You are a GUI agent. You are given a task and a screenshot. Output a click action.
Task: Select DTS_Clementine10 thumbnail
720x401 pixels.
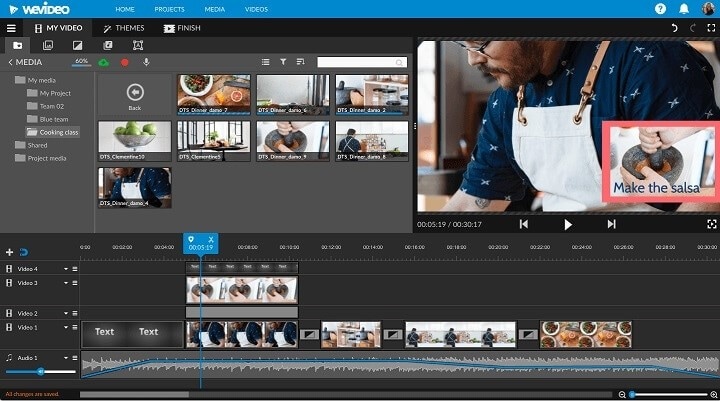pos(135,141)
